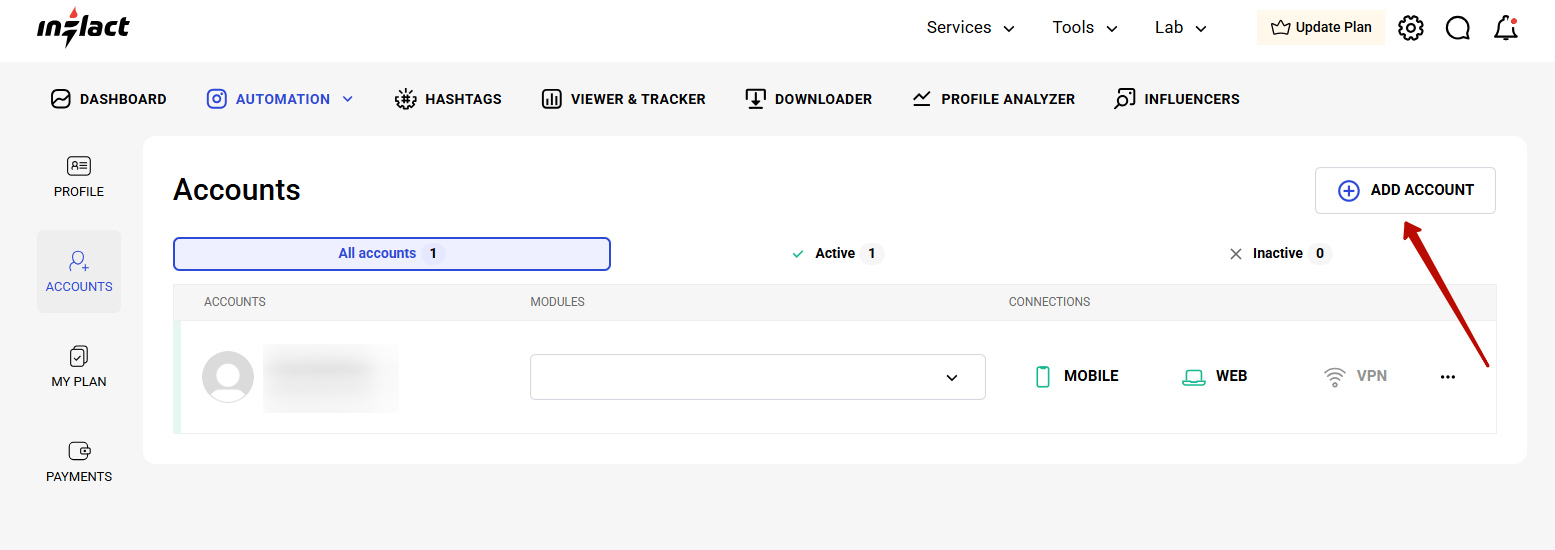Screen dimensions: 1555x550
Task: Open the chat bubble icon
Action: click(x=1458, y=28)
